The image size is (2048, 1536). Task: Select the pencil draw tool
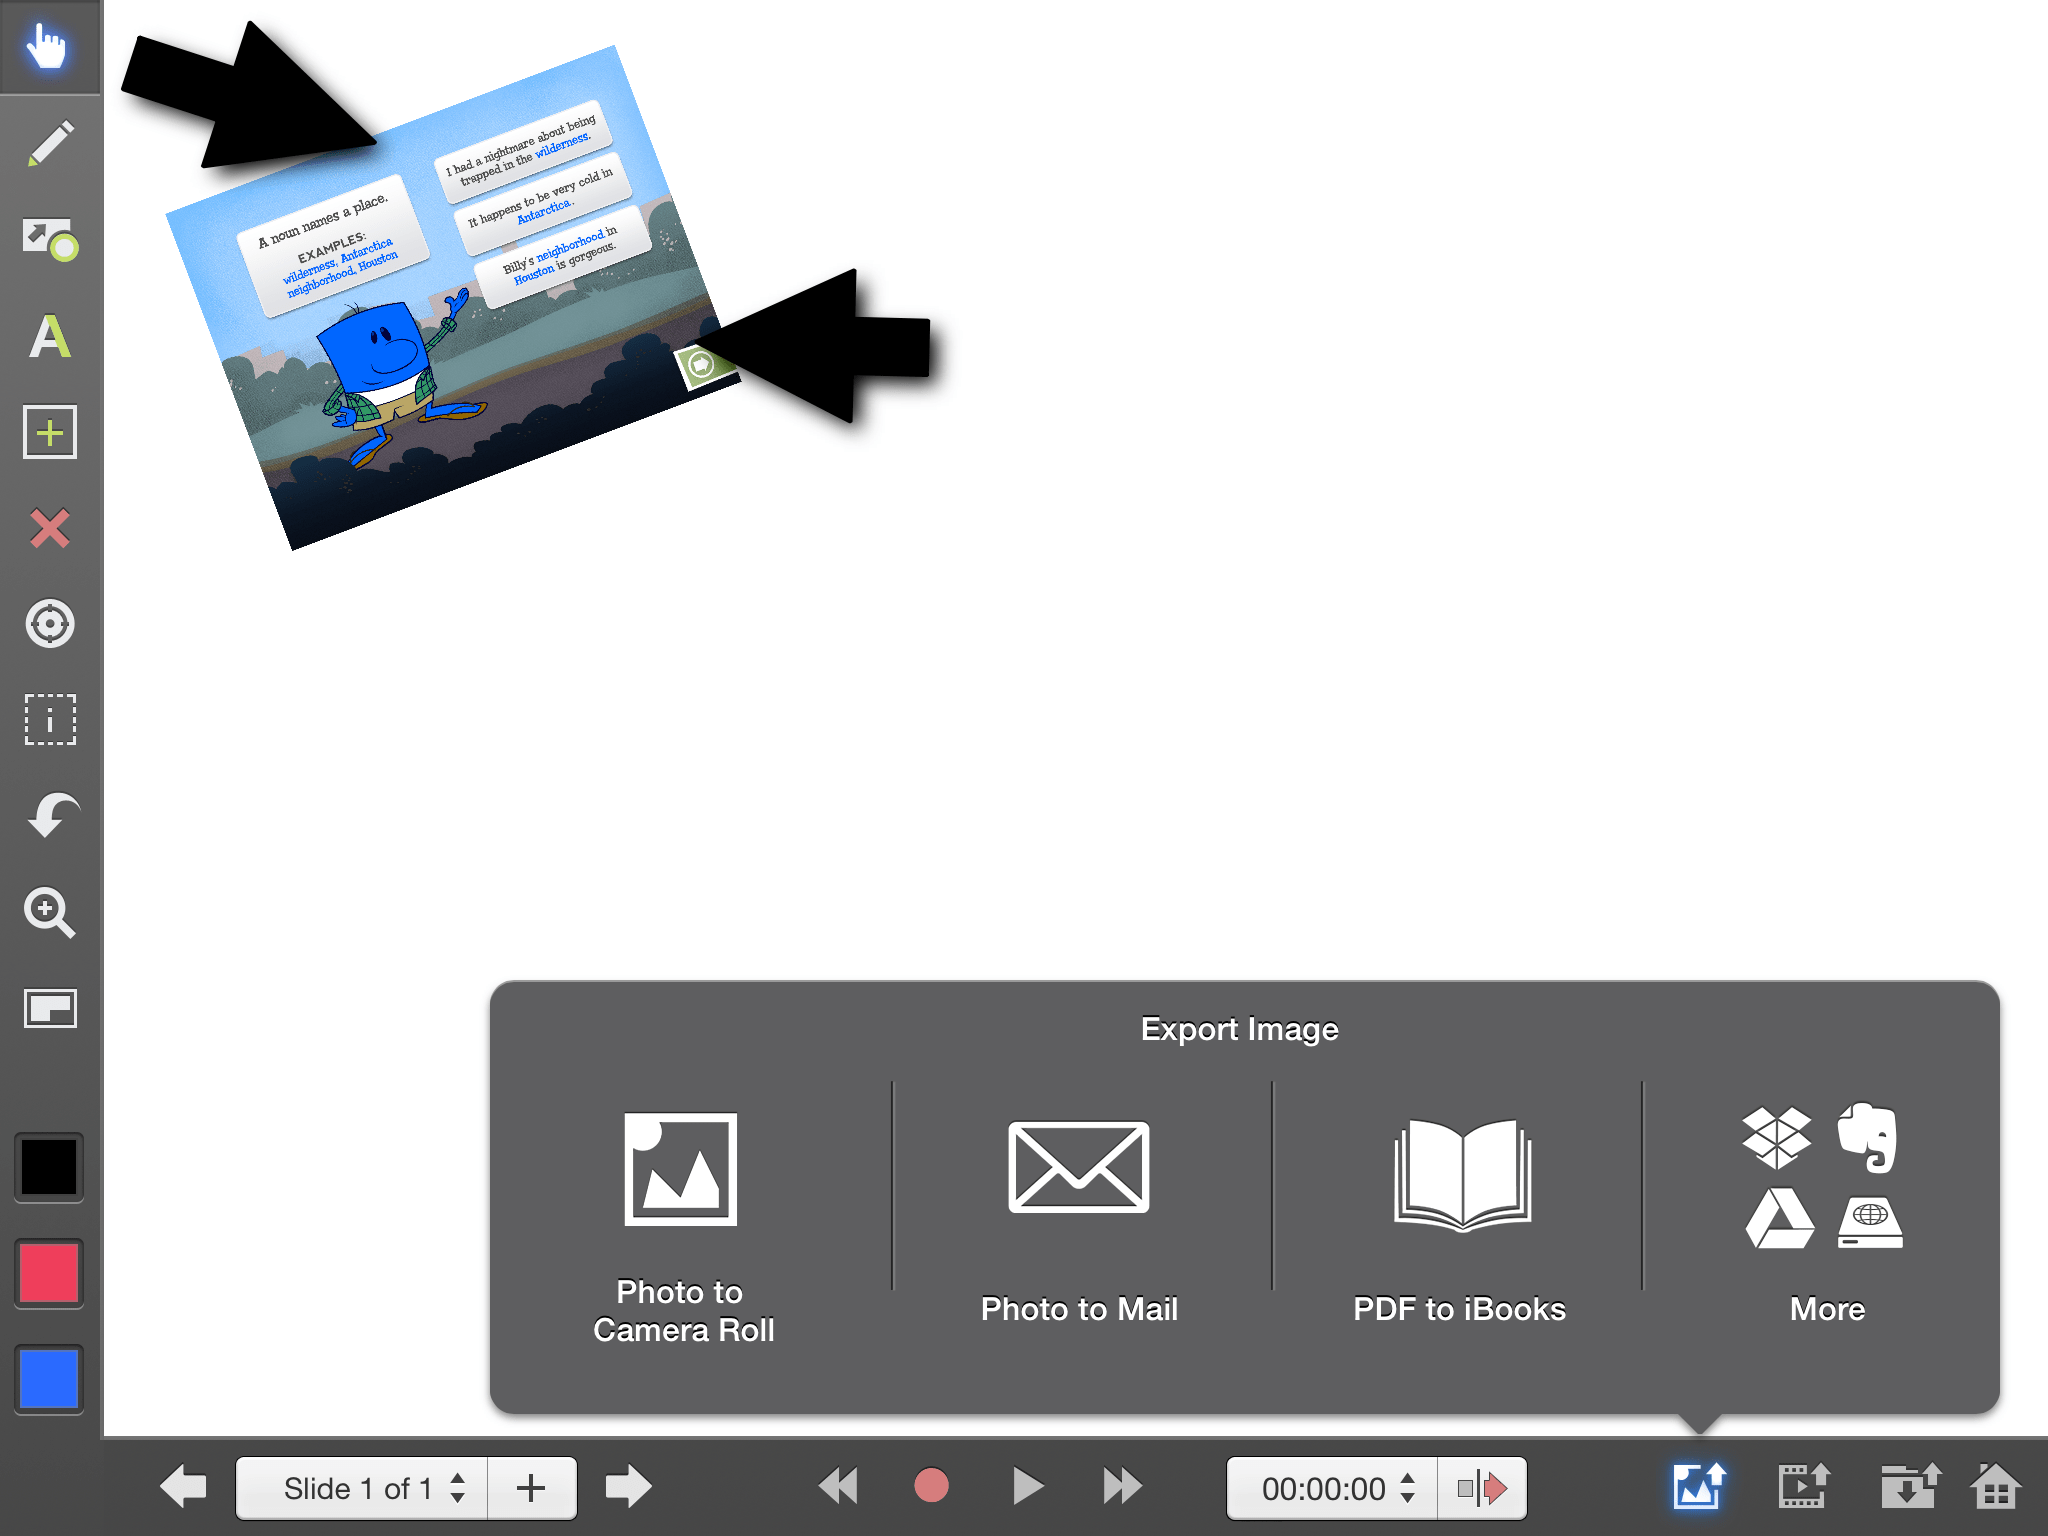pos(50,143)
